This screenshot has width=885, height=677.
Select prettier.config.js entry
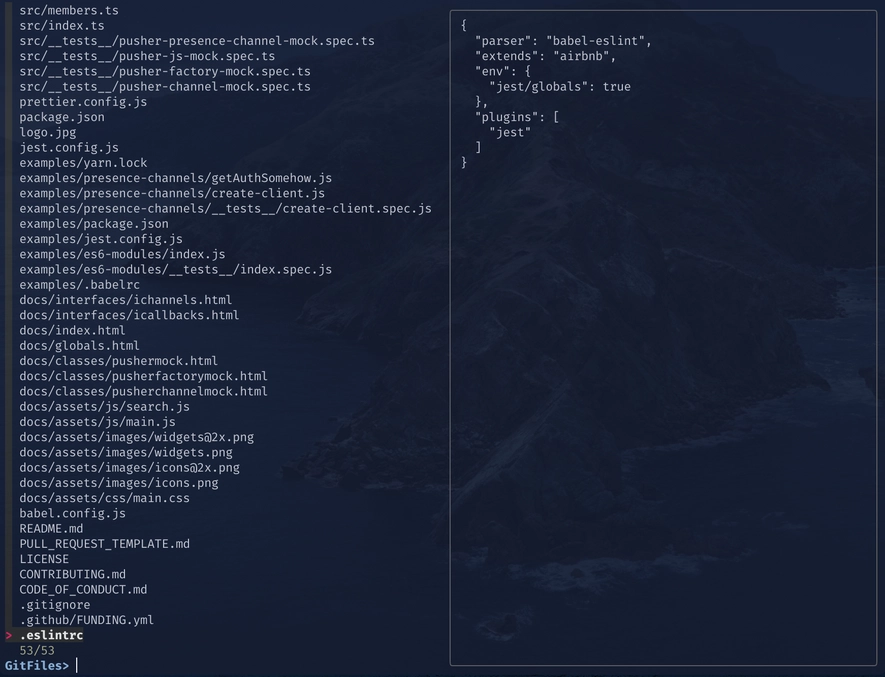(83, 102)
